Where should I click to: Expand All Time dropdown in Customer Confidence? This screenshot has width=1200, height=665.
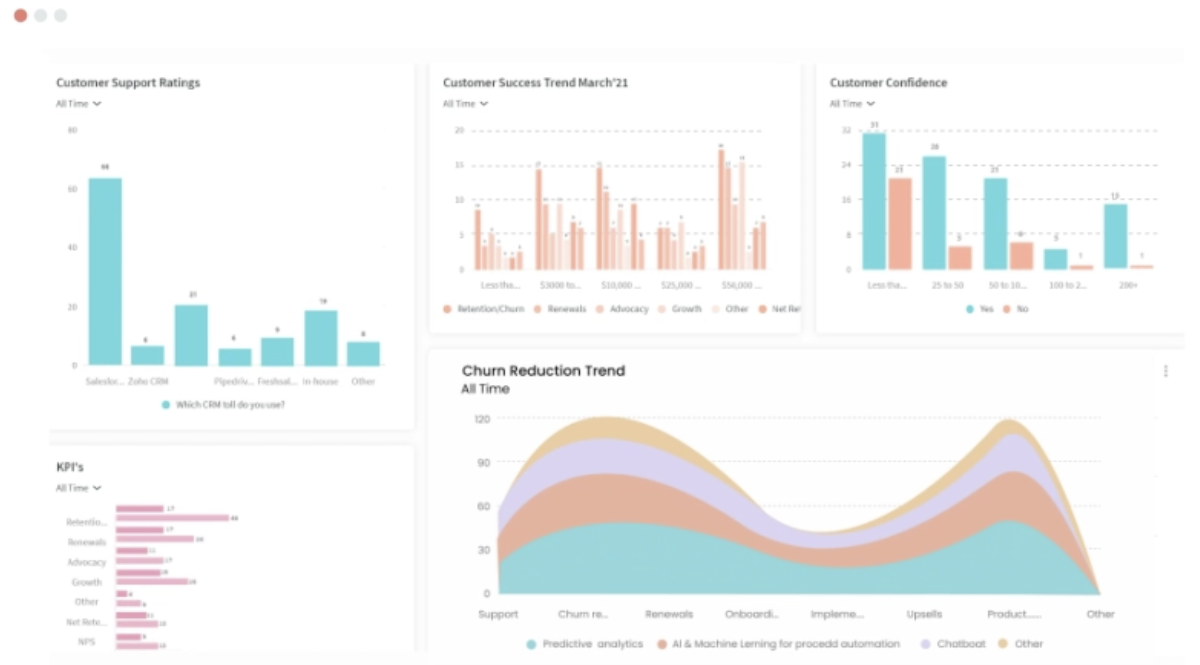[852, 104]
